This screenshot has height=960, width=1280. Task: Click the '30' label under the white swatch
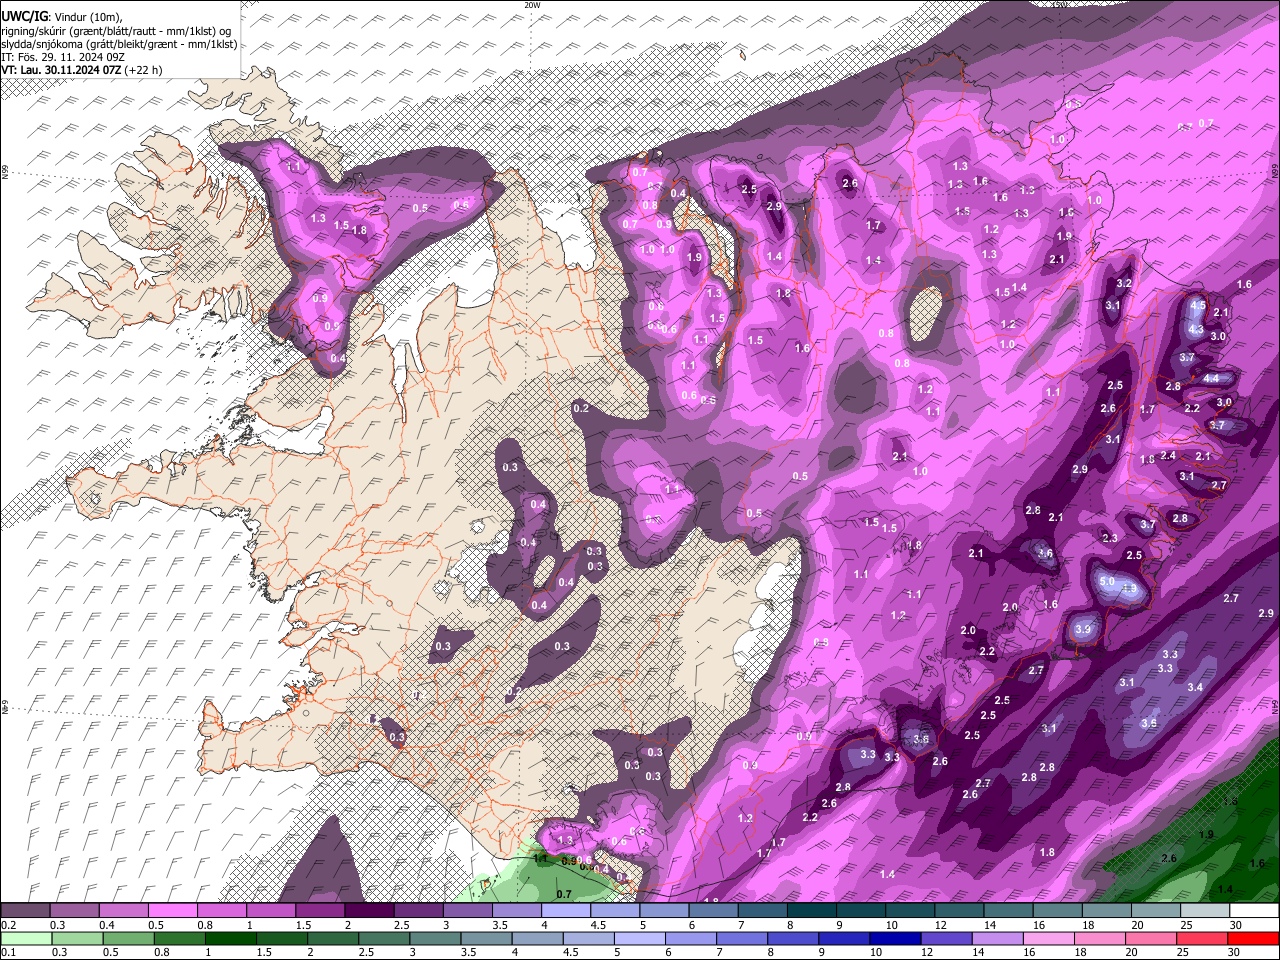click(x=1235, y=926)
